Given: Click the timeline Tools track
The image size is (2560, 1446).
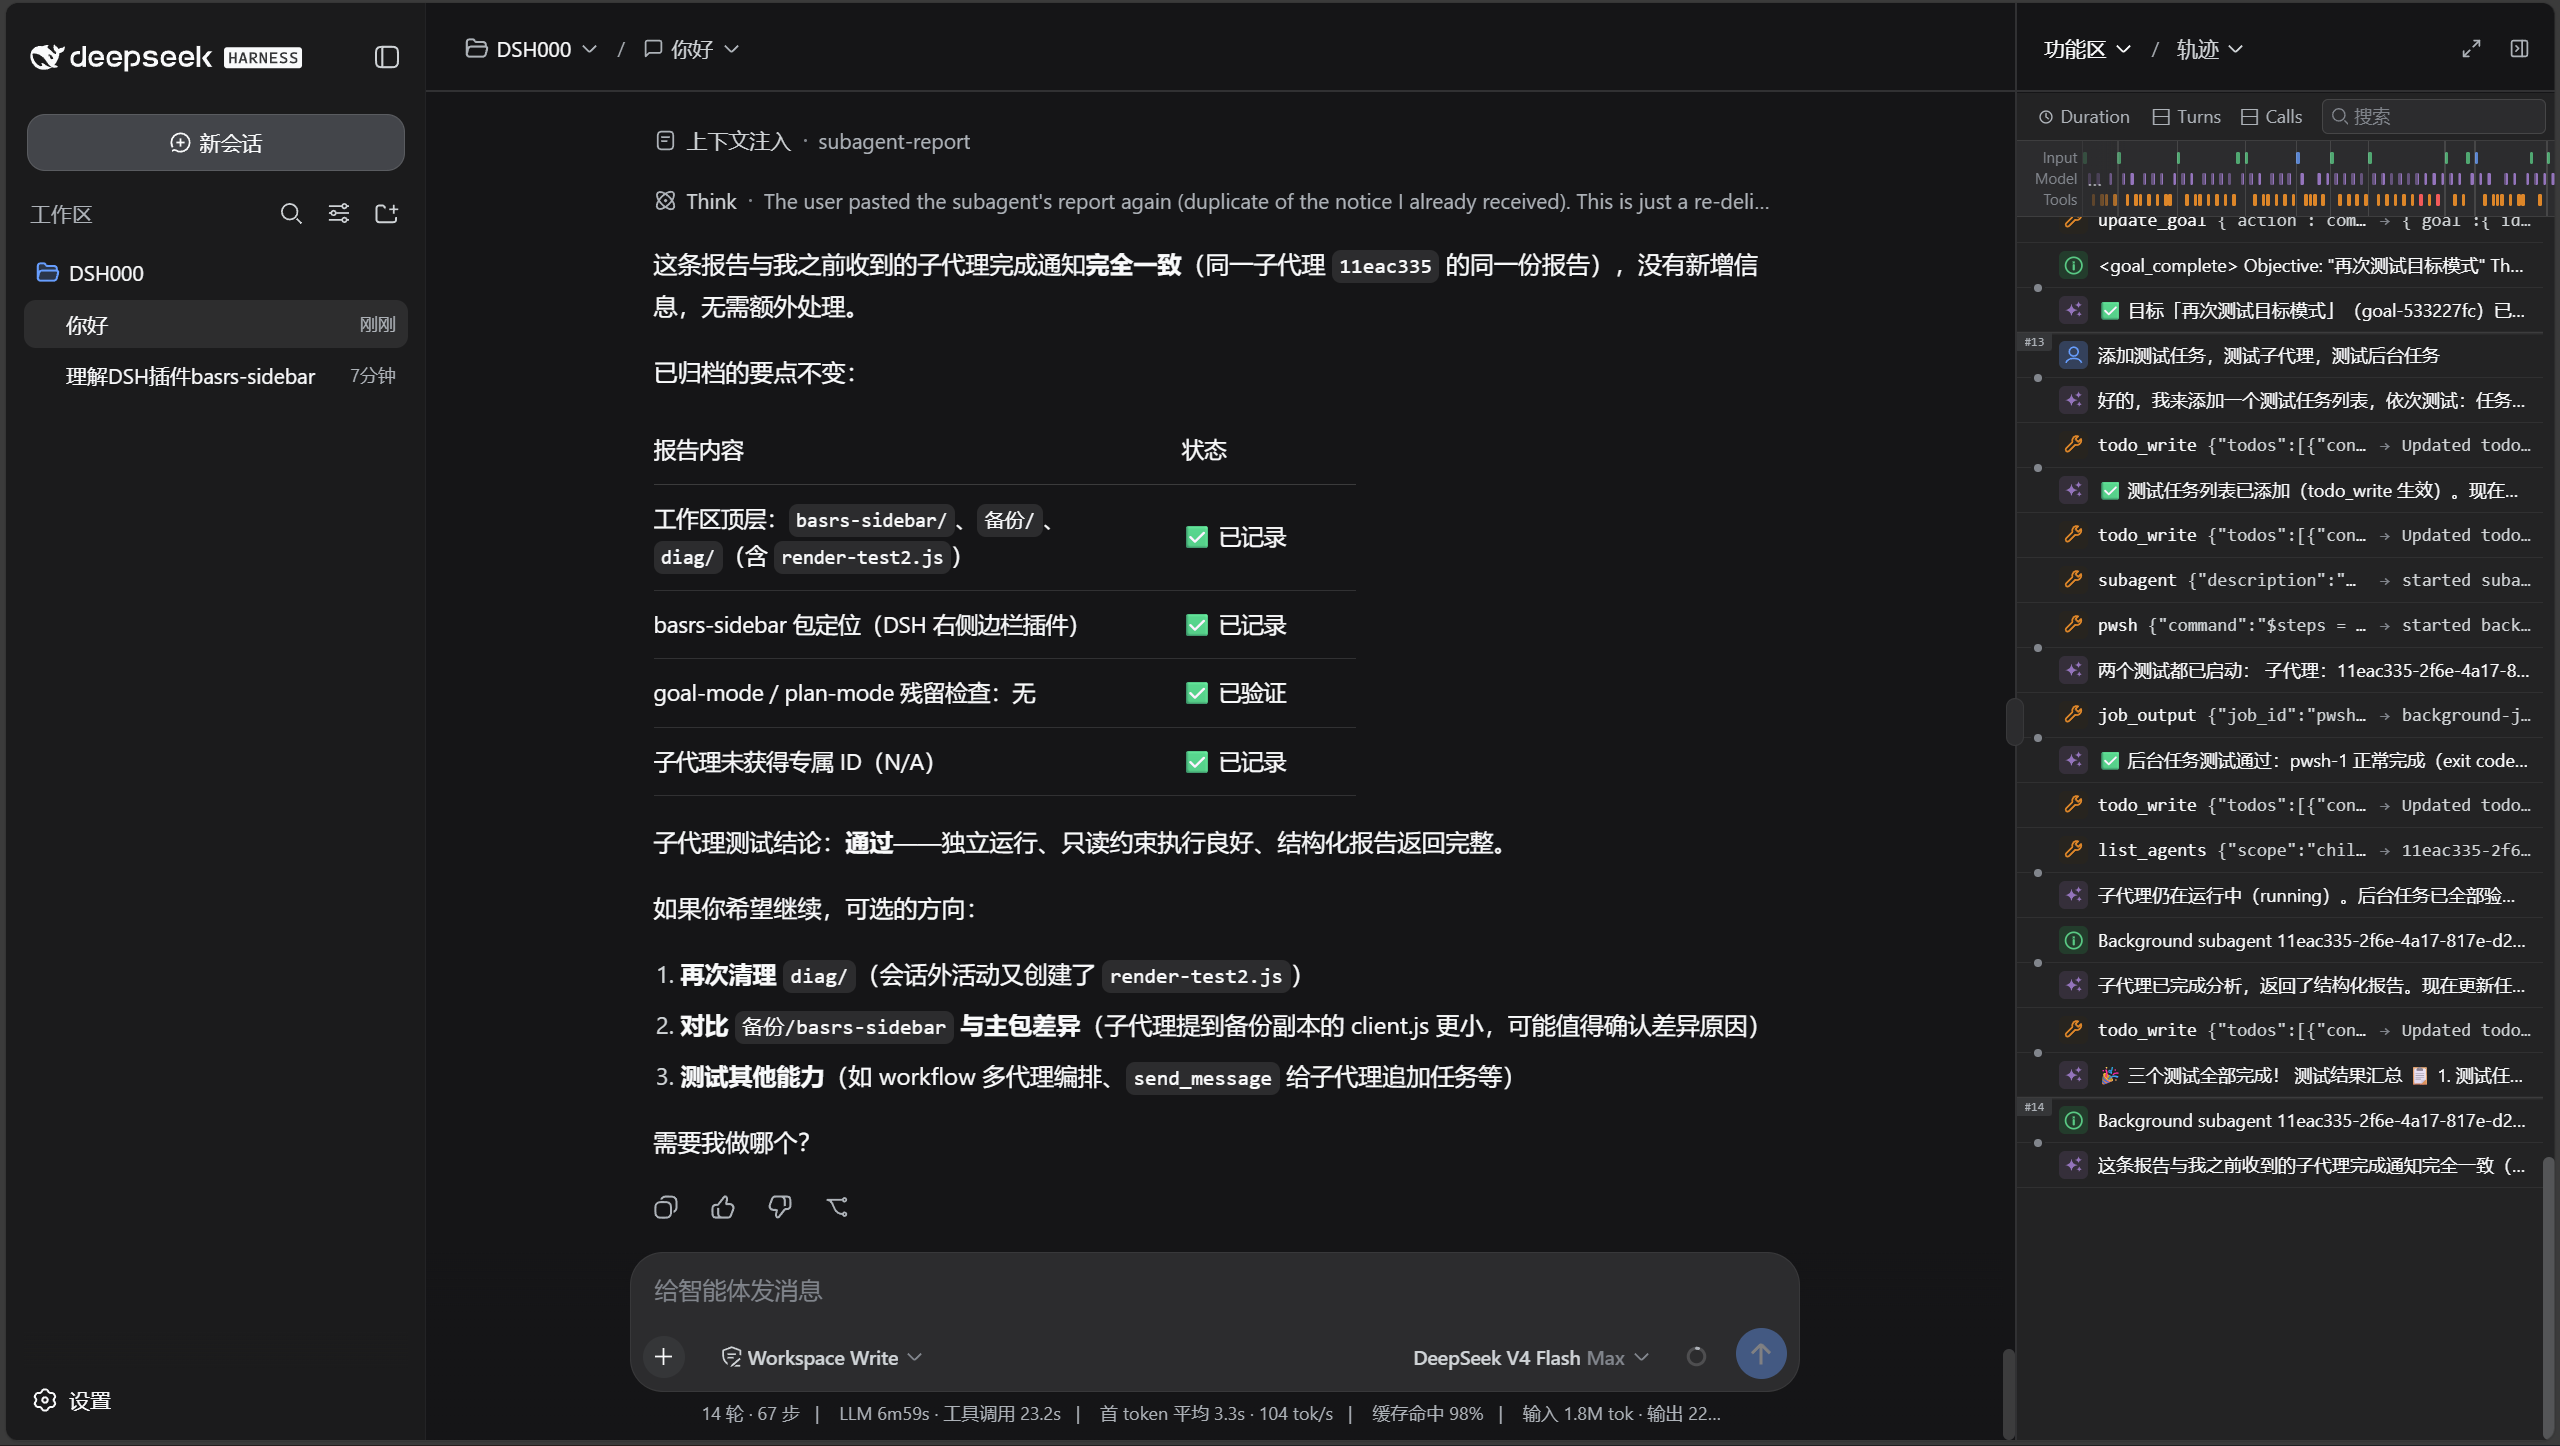Looking at the screenshot, I should coord(2320,200).
